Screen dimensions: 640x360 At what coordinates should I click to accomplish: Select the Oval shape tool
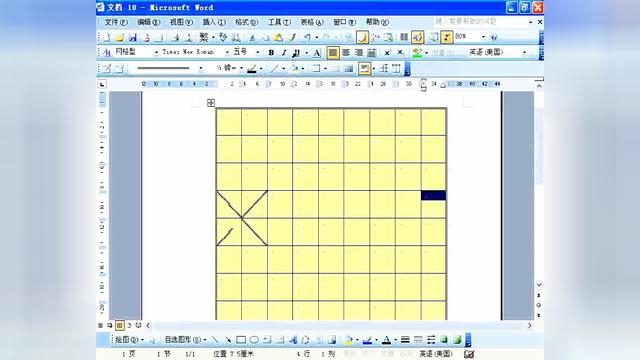254,340
